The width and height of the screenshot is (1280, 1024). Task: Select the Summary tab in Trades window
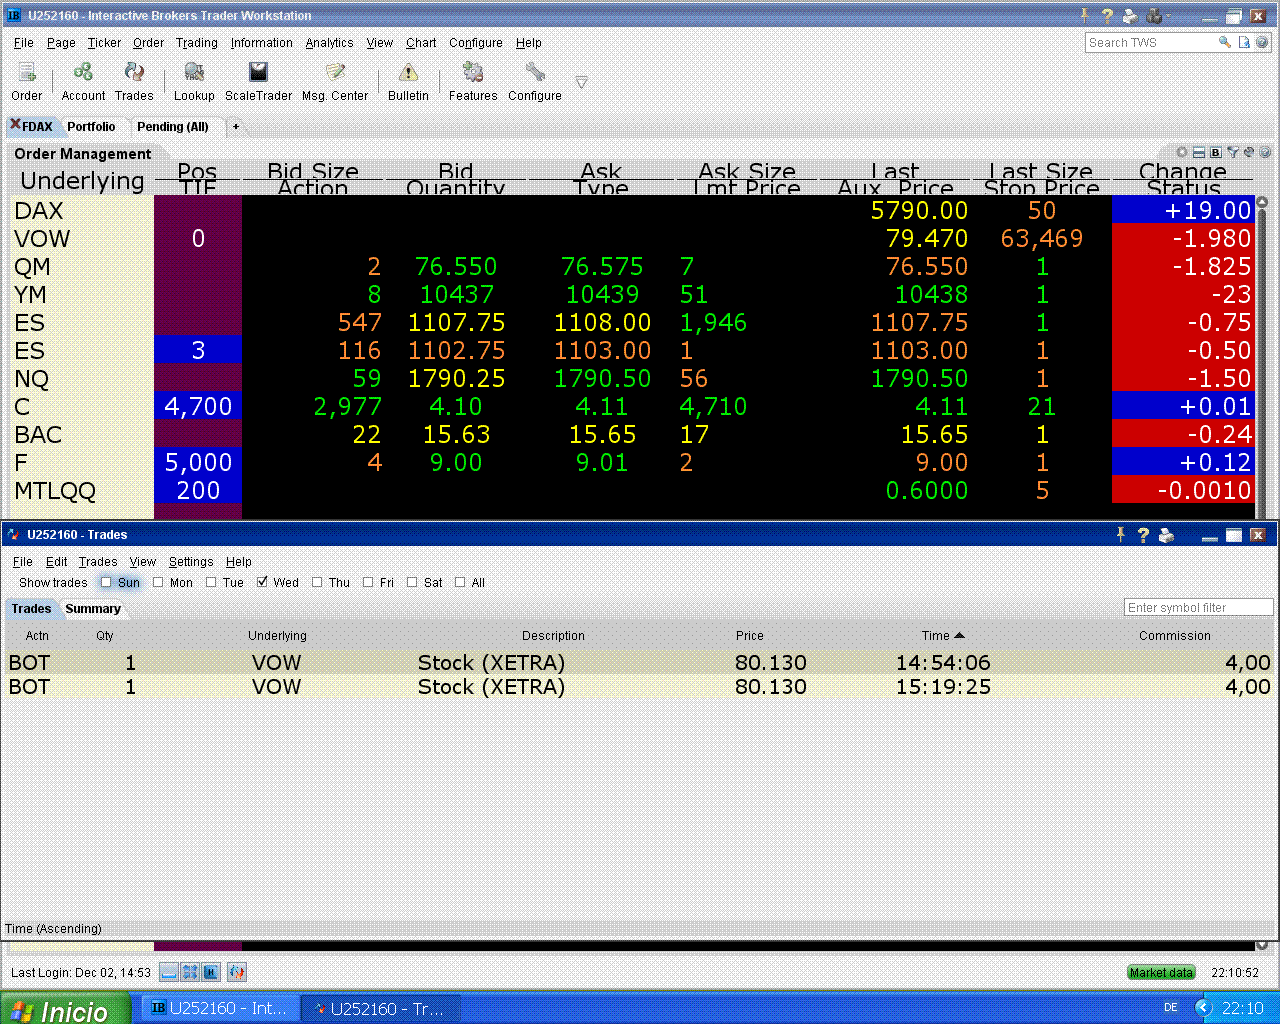93,608
